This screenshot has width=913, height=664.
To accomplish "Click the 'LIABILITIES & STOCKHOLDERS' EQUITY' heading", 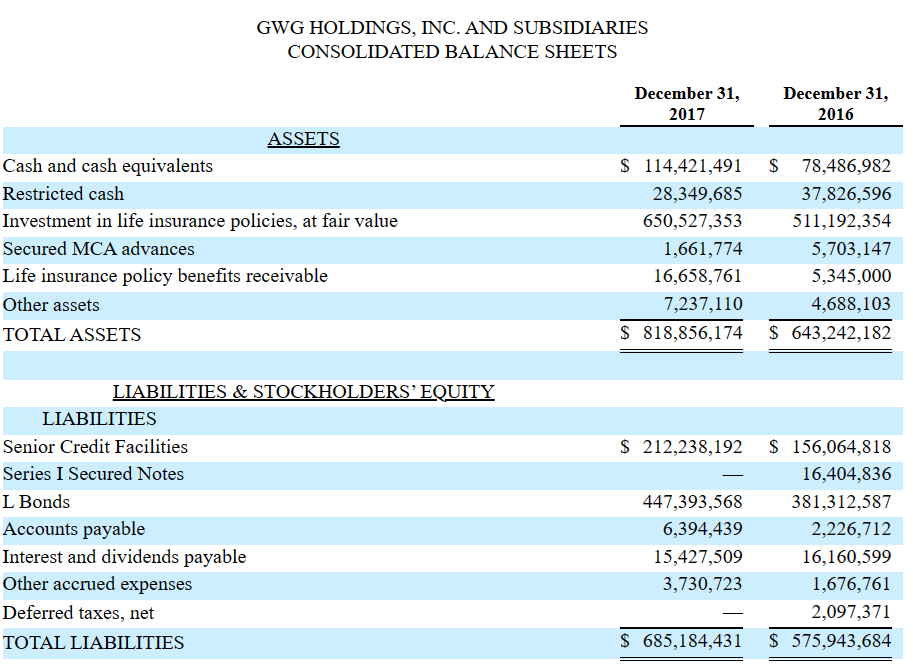I will pos(303,391).
